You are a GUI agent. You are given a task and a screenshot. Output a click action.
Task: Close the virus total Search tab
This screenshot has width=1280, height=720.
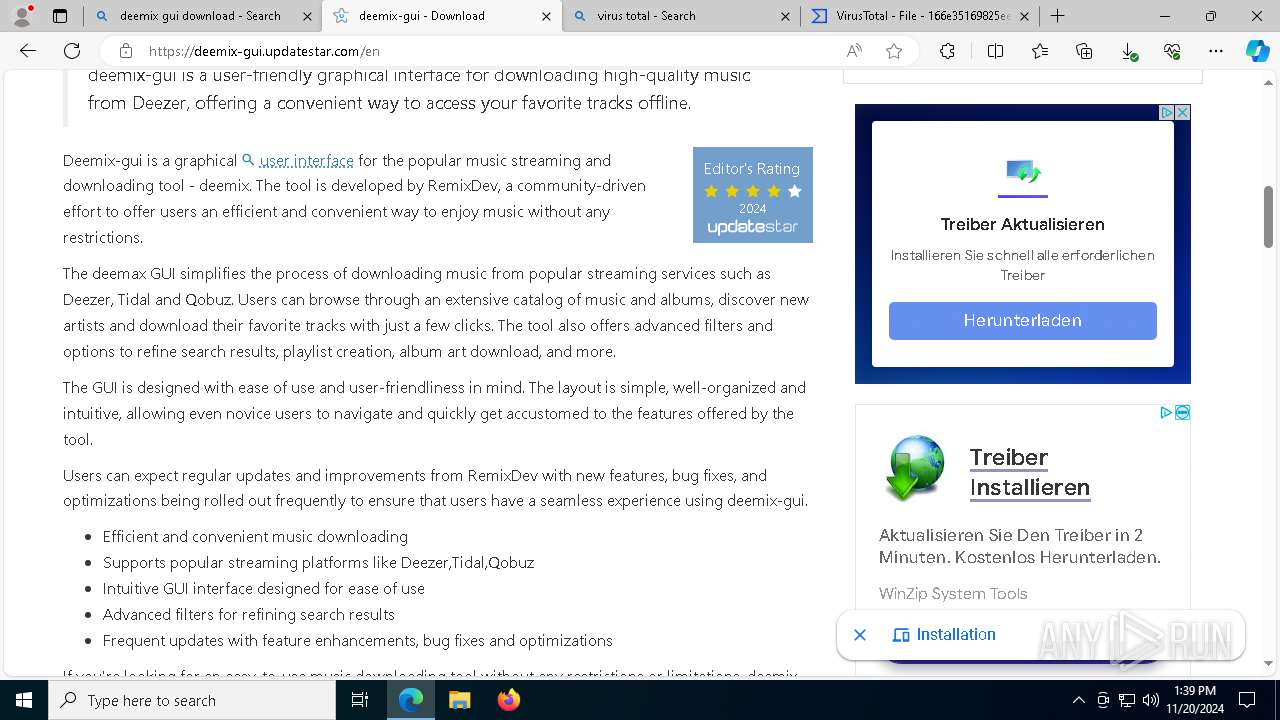point(785,16)
